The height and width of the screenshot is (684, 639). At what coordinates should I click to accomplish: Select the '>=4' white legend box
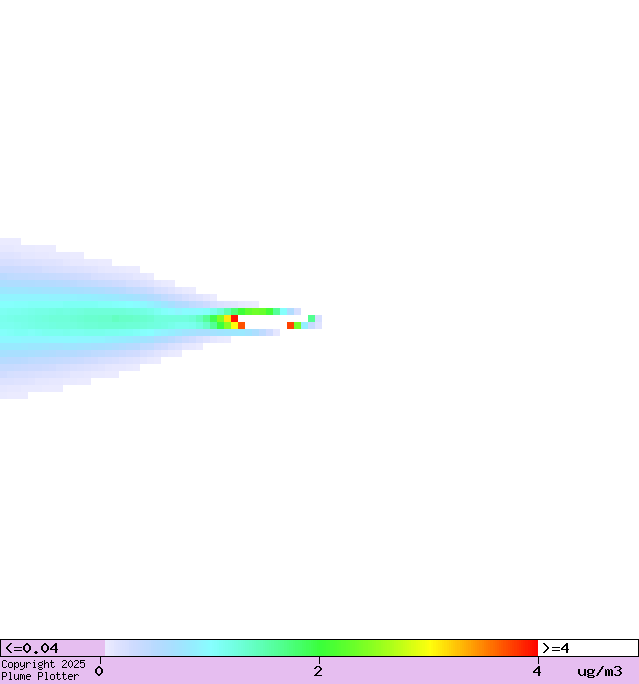coord(587,648)
